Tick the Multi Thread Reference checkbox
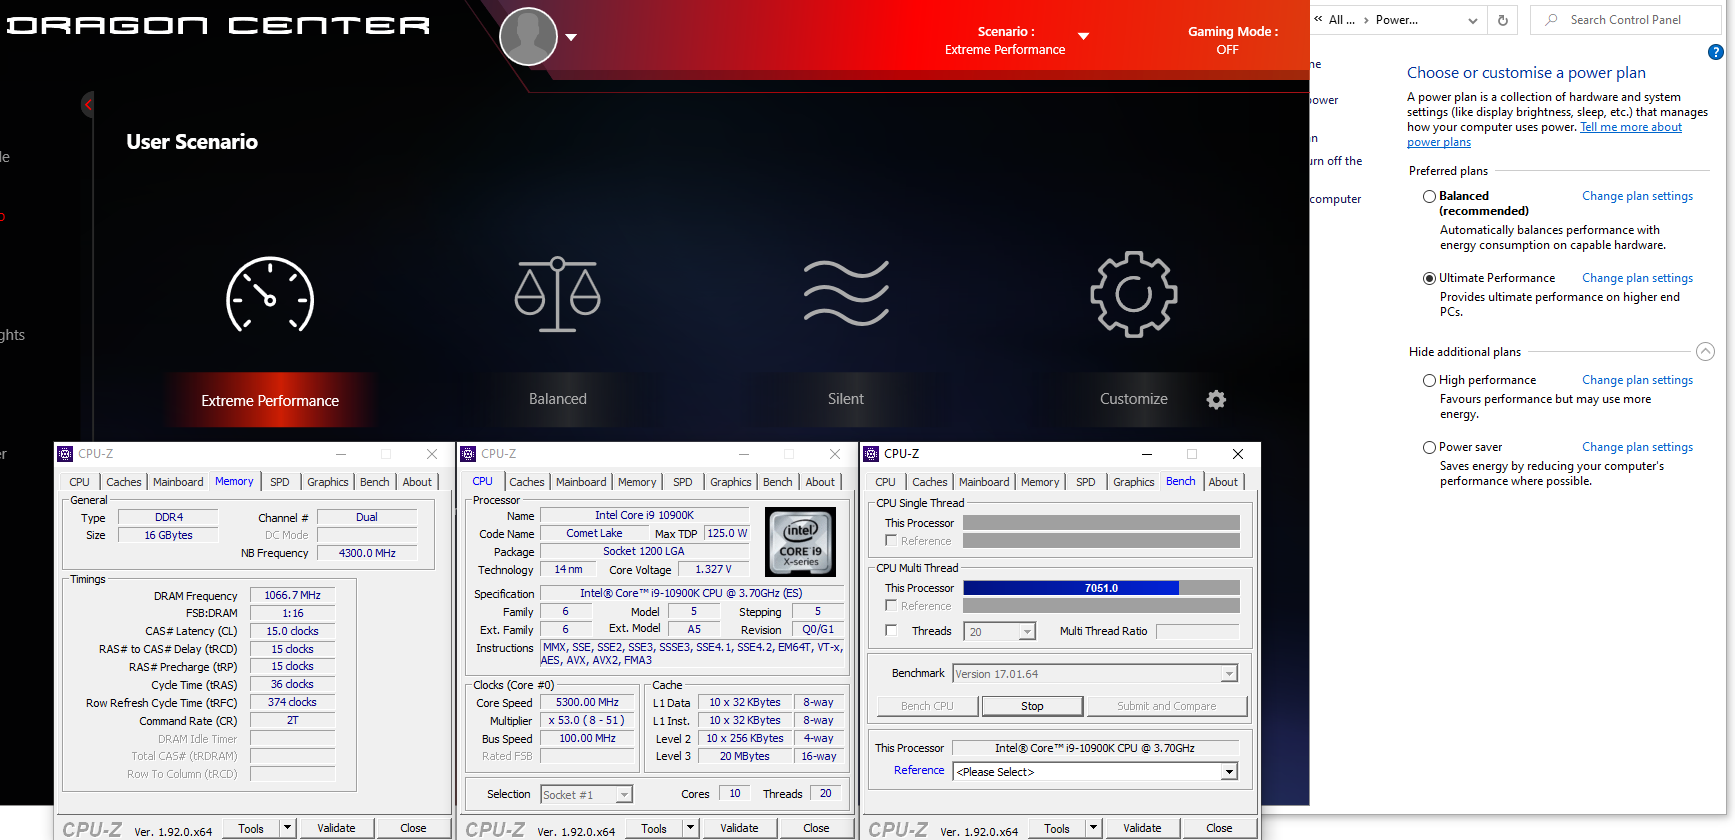 point(891,606)
